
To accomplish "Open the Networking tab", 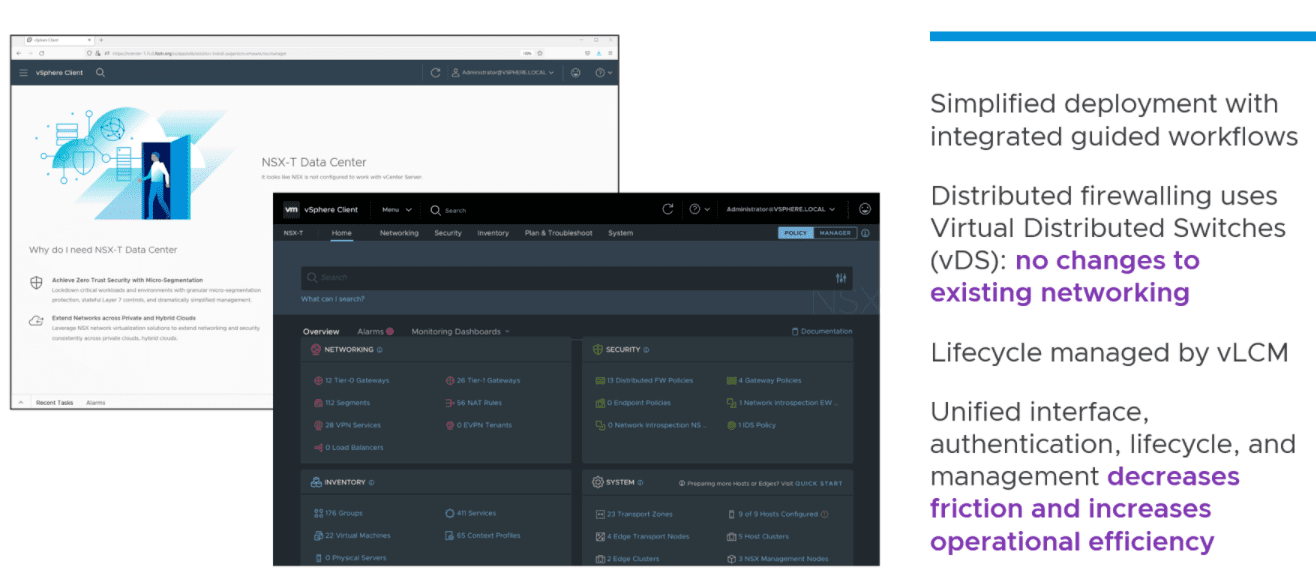I will coord(399,233).
